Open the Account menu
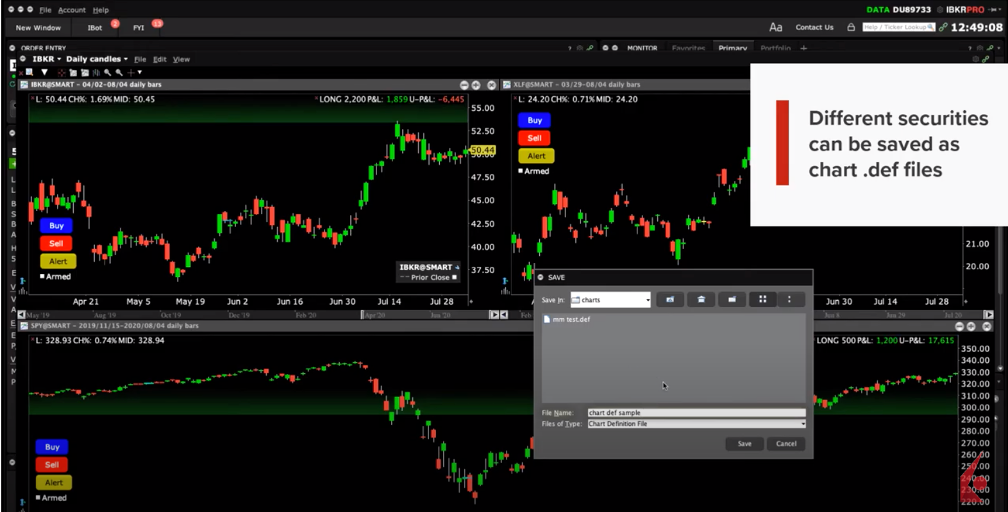The image size is (1008, 512). 72,9
